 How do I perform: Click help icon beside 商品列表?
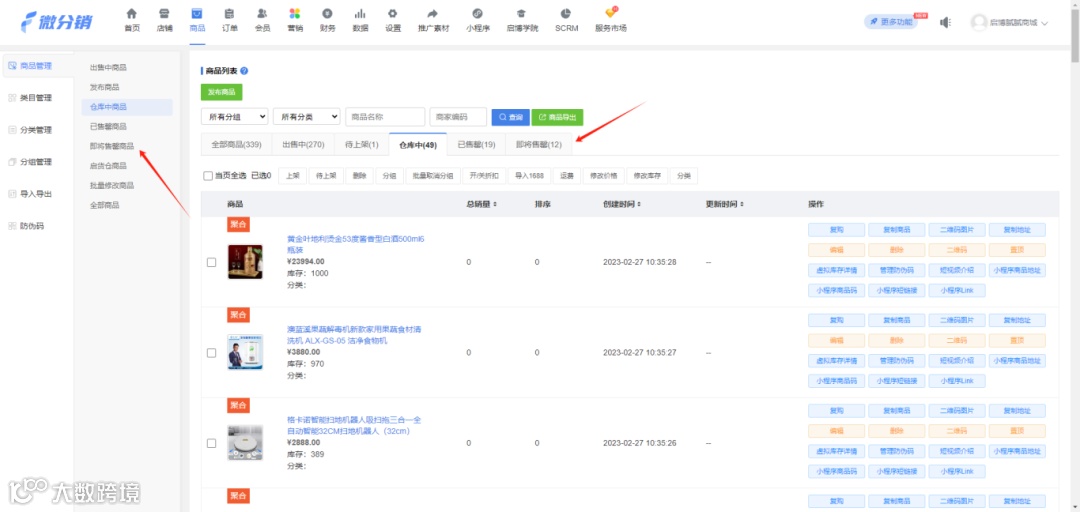[244, 71]
